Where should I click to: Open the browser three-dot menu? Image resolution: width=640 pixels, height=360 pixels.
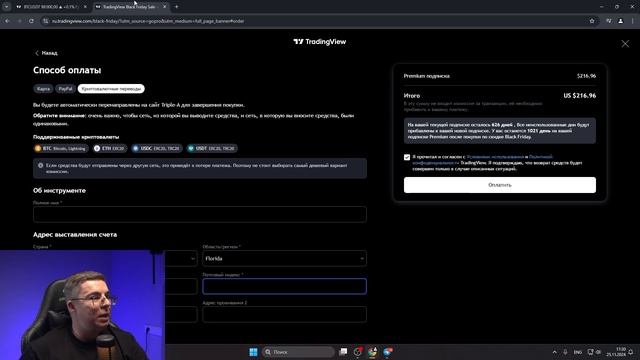[633, 21]
